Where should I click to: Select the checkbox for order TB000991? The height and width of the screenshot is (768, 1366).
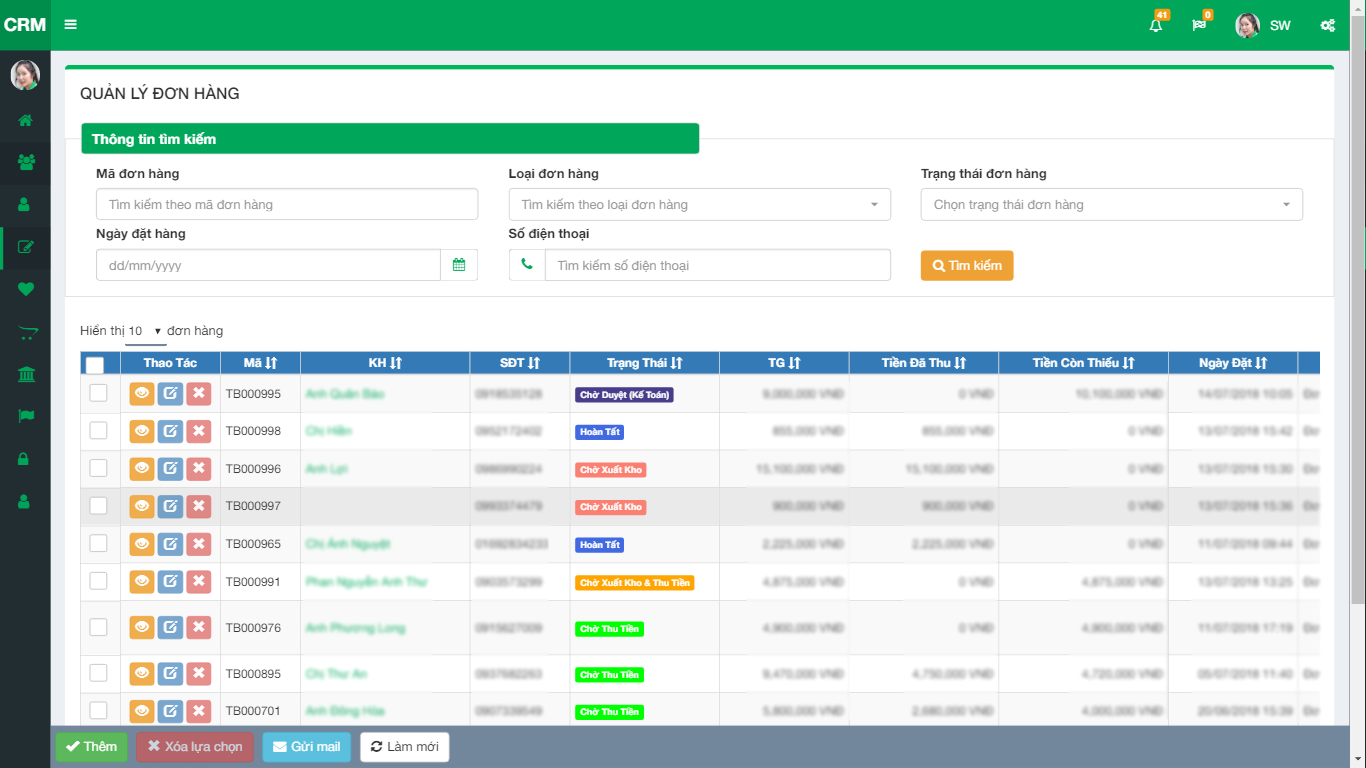click(98, 581)
